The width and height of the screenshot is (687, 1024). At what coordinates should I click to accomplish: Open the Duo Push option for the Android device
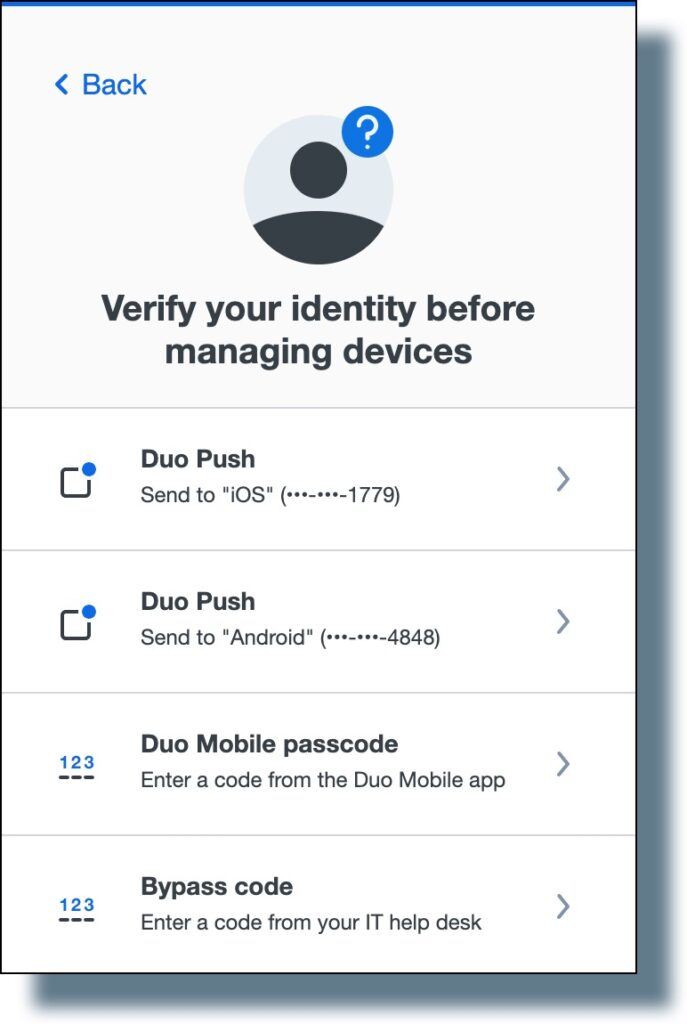click(562, 622)
